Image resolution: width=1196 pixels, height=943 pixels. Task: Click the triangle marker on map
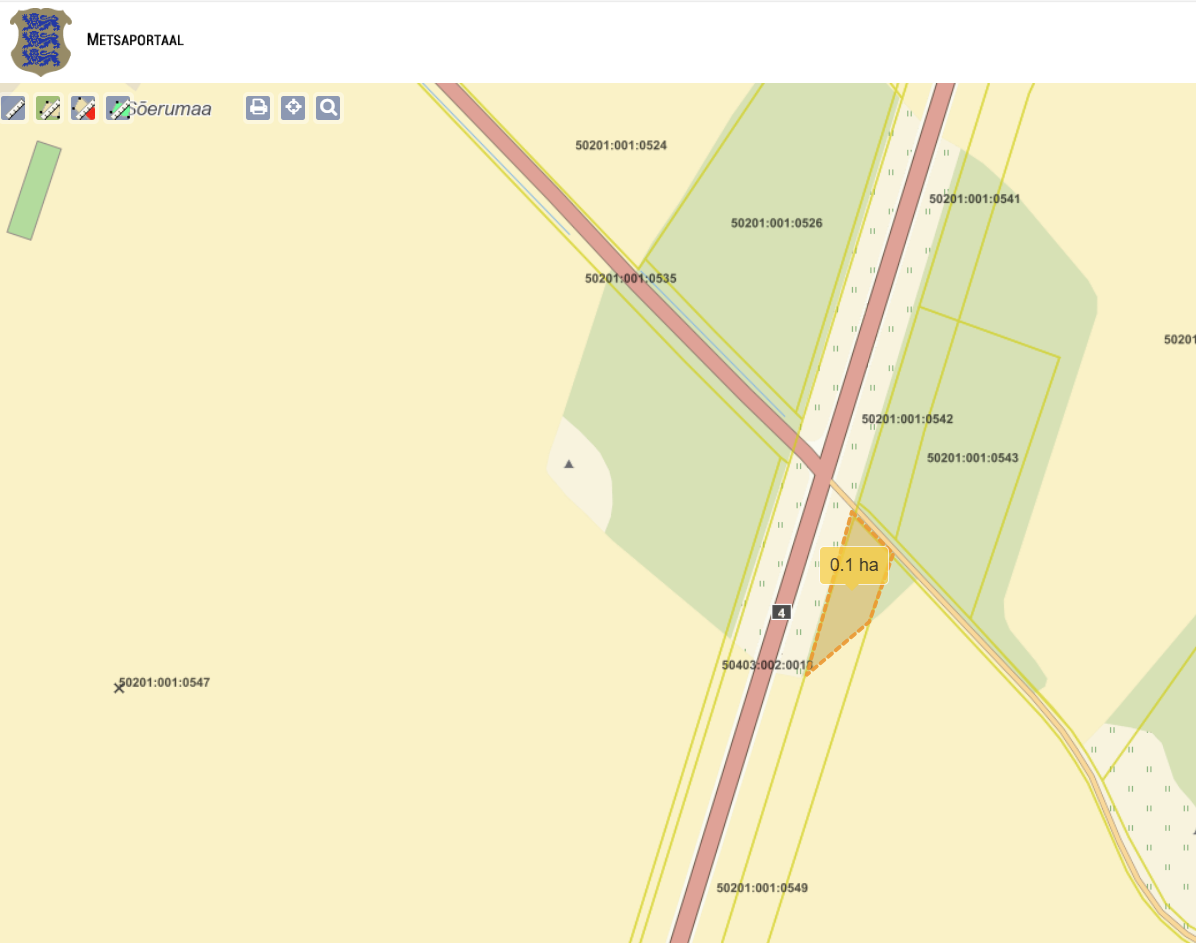coord(569,464)
